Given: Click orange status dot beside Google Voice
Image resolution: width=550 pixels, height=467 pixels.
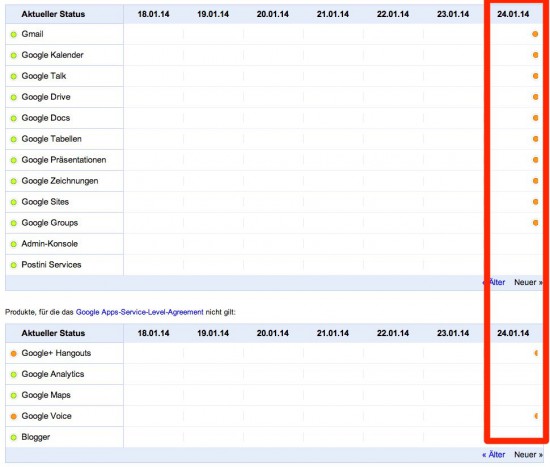Looking at the screenshot, I should point(14,416).
